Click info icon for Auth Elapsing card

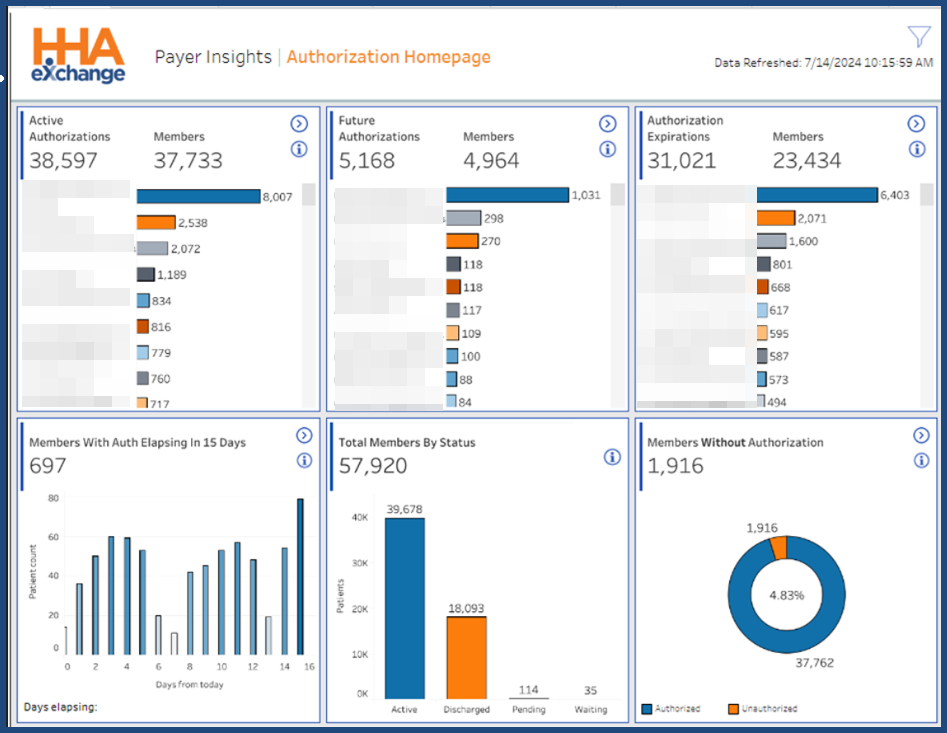tap(304, 460)
